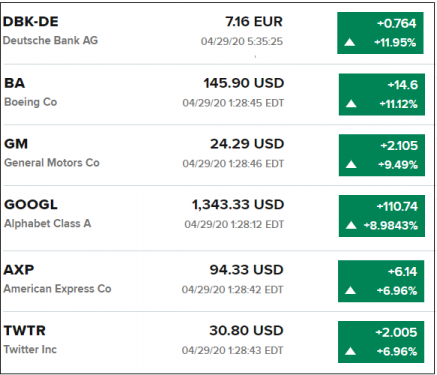437x375 pixels.
Task: Click the AXP ticker symbol
Action: tap(19, 270)
